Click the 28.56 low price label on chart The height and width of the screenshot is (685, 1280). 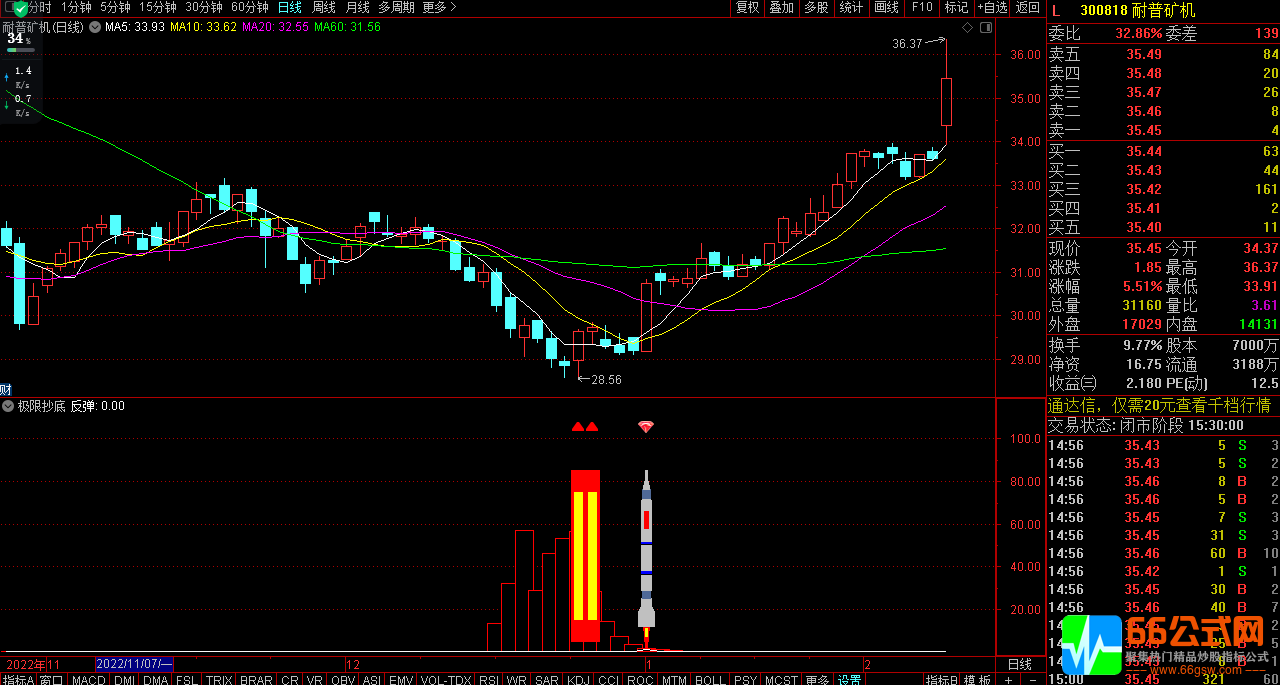click(x=607, y=380)
